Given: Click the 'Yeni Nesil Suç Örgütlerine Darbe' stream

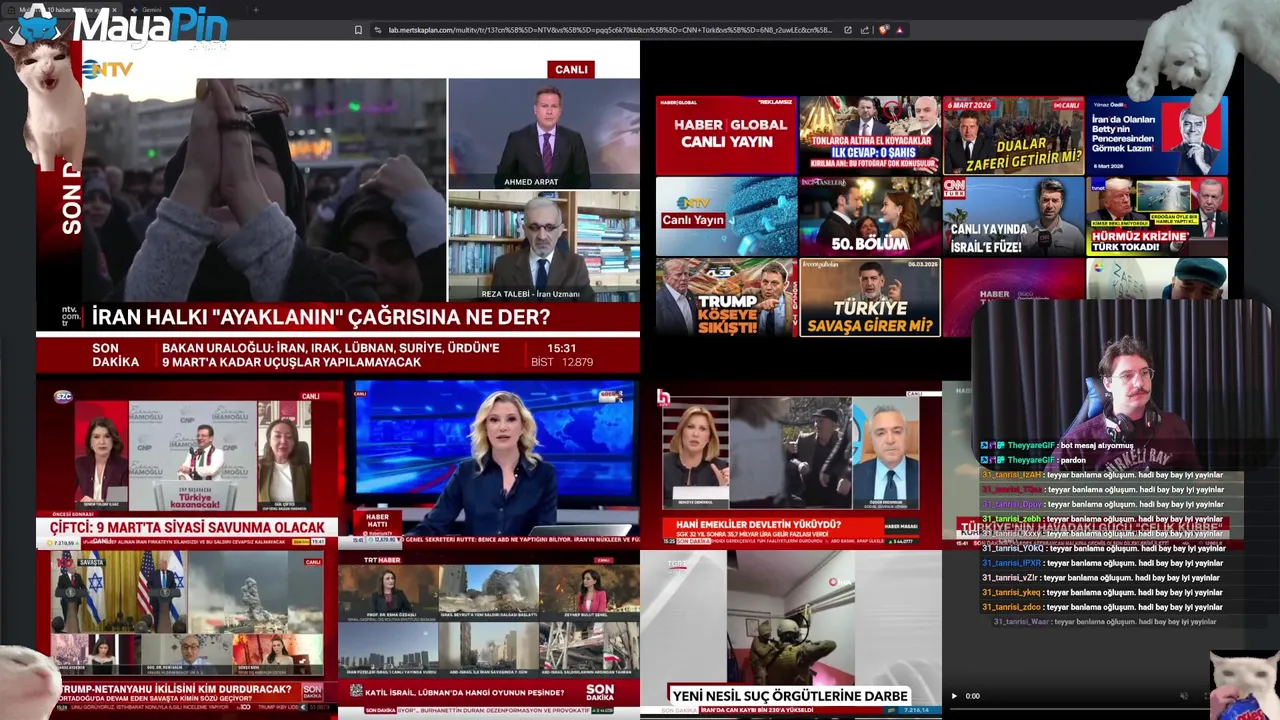Looking at the screenshot, I should (x=791, y=634).
